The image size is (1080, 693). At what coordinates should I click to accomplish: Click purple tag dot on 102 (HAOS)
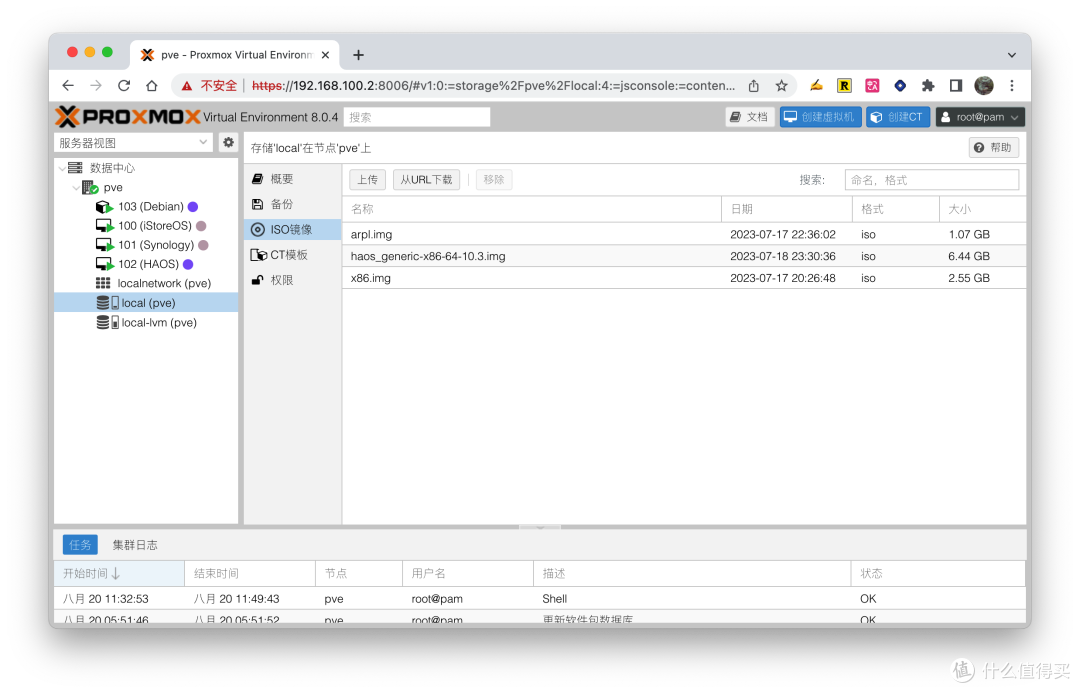[188, 264]
